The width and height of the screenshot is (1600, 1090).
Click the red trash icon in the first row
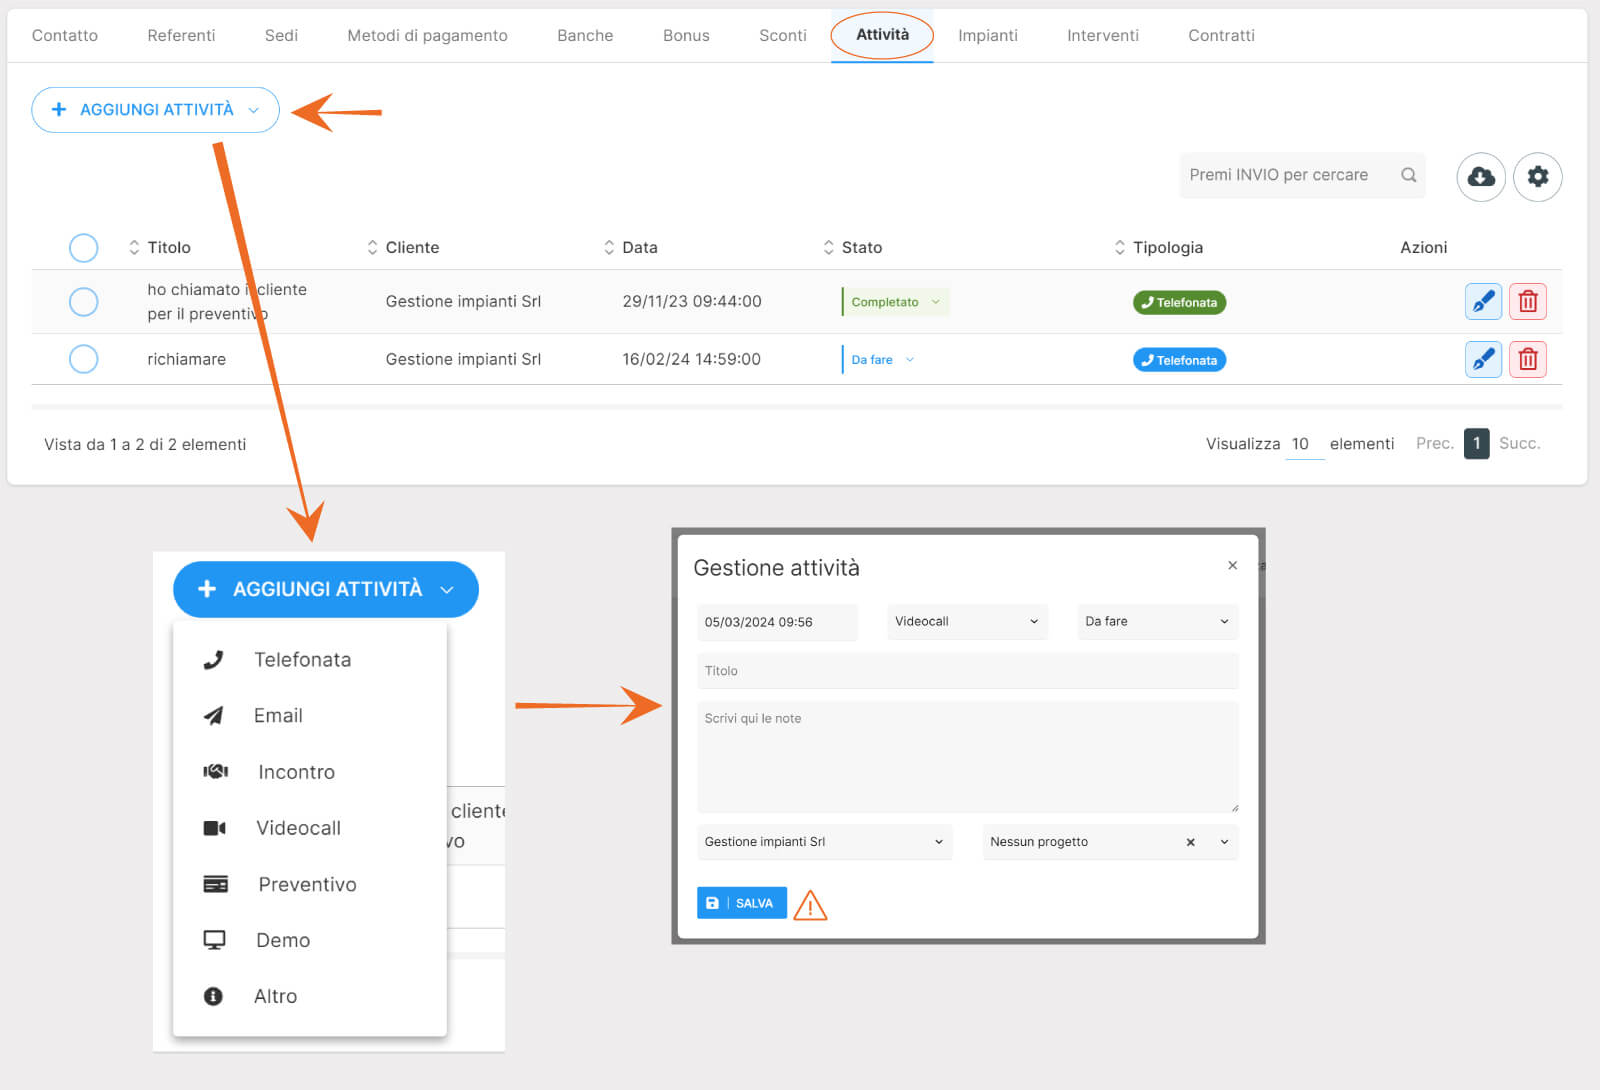[x=1527, y=301]
